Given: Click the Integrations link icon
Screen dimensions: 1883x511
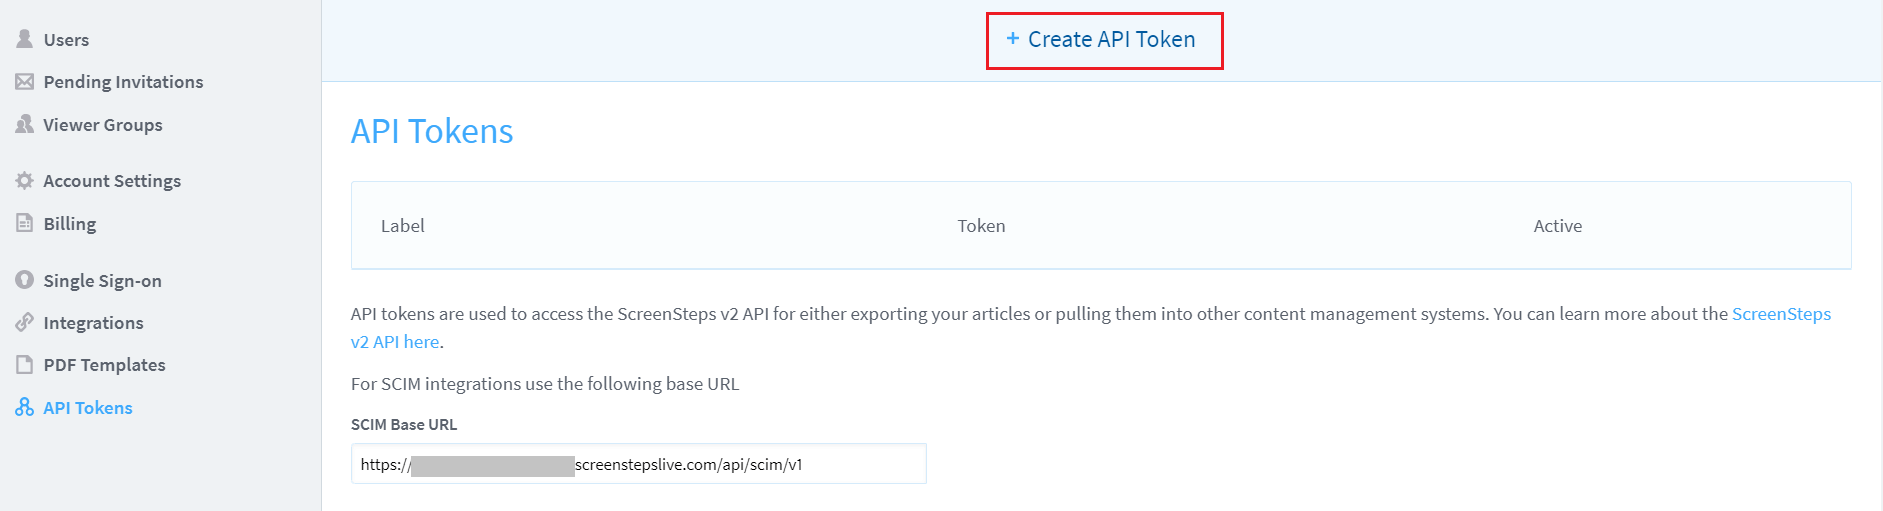Looking at the screenshot, I should (25, 323).
